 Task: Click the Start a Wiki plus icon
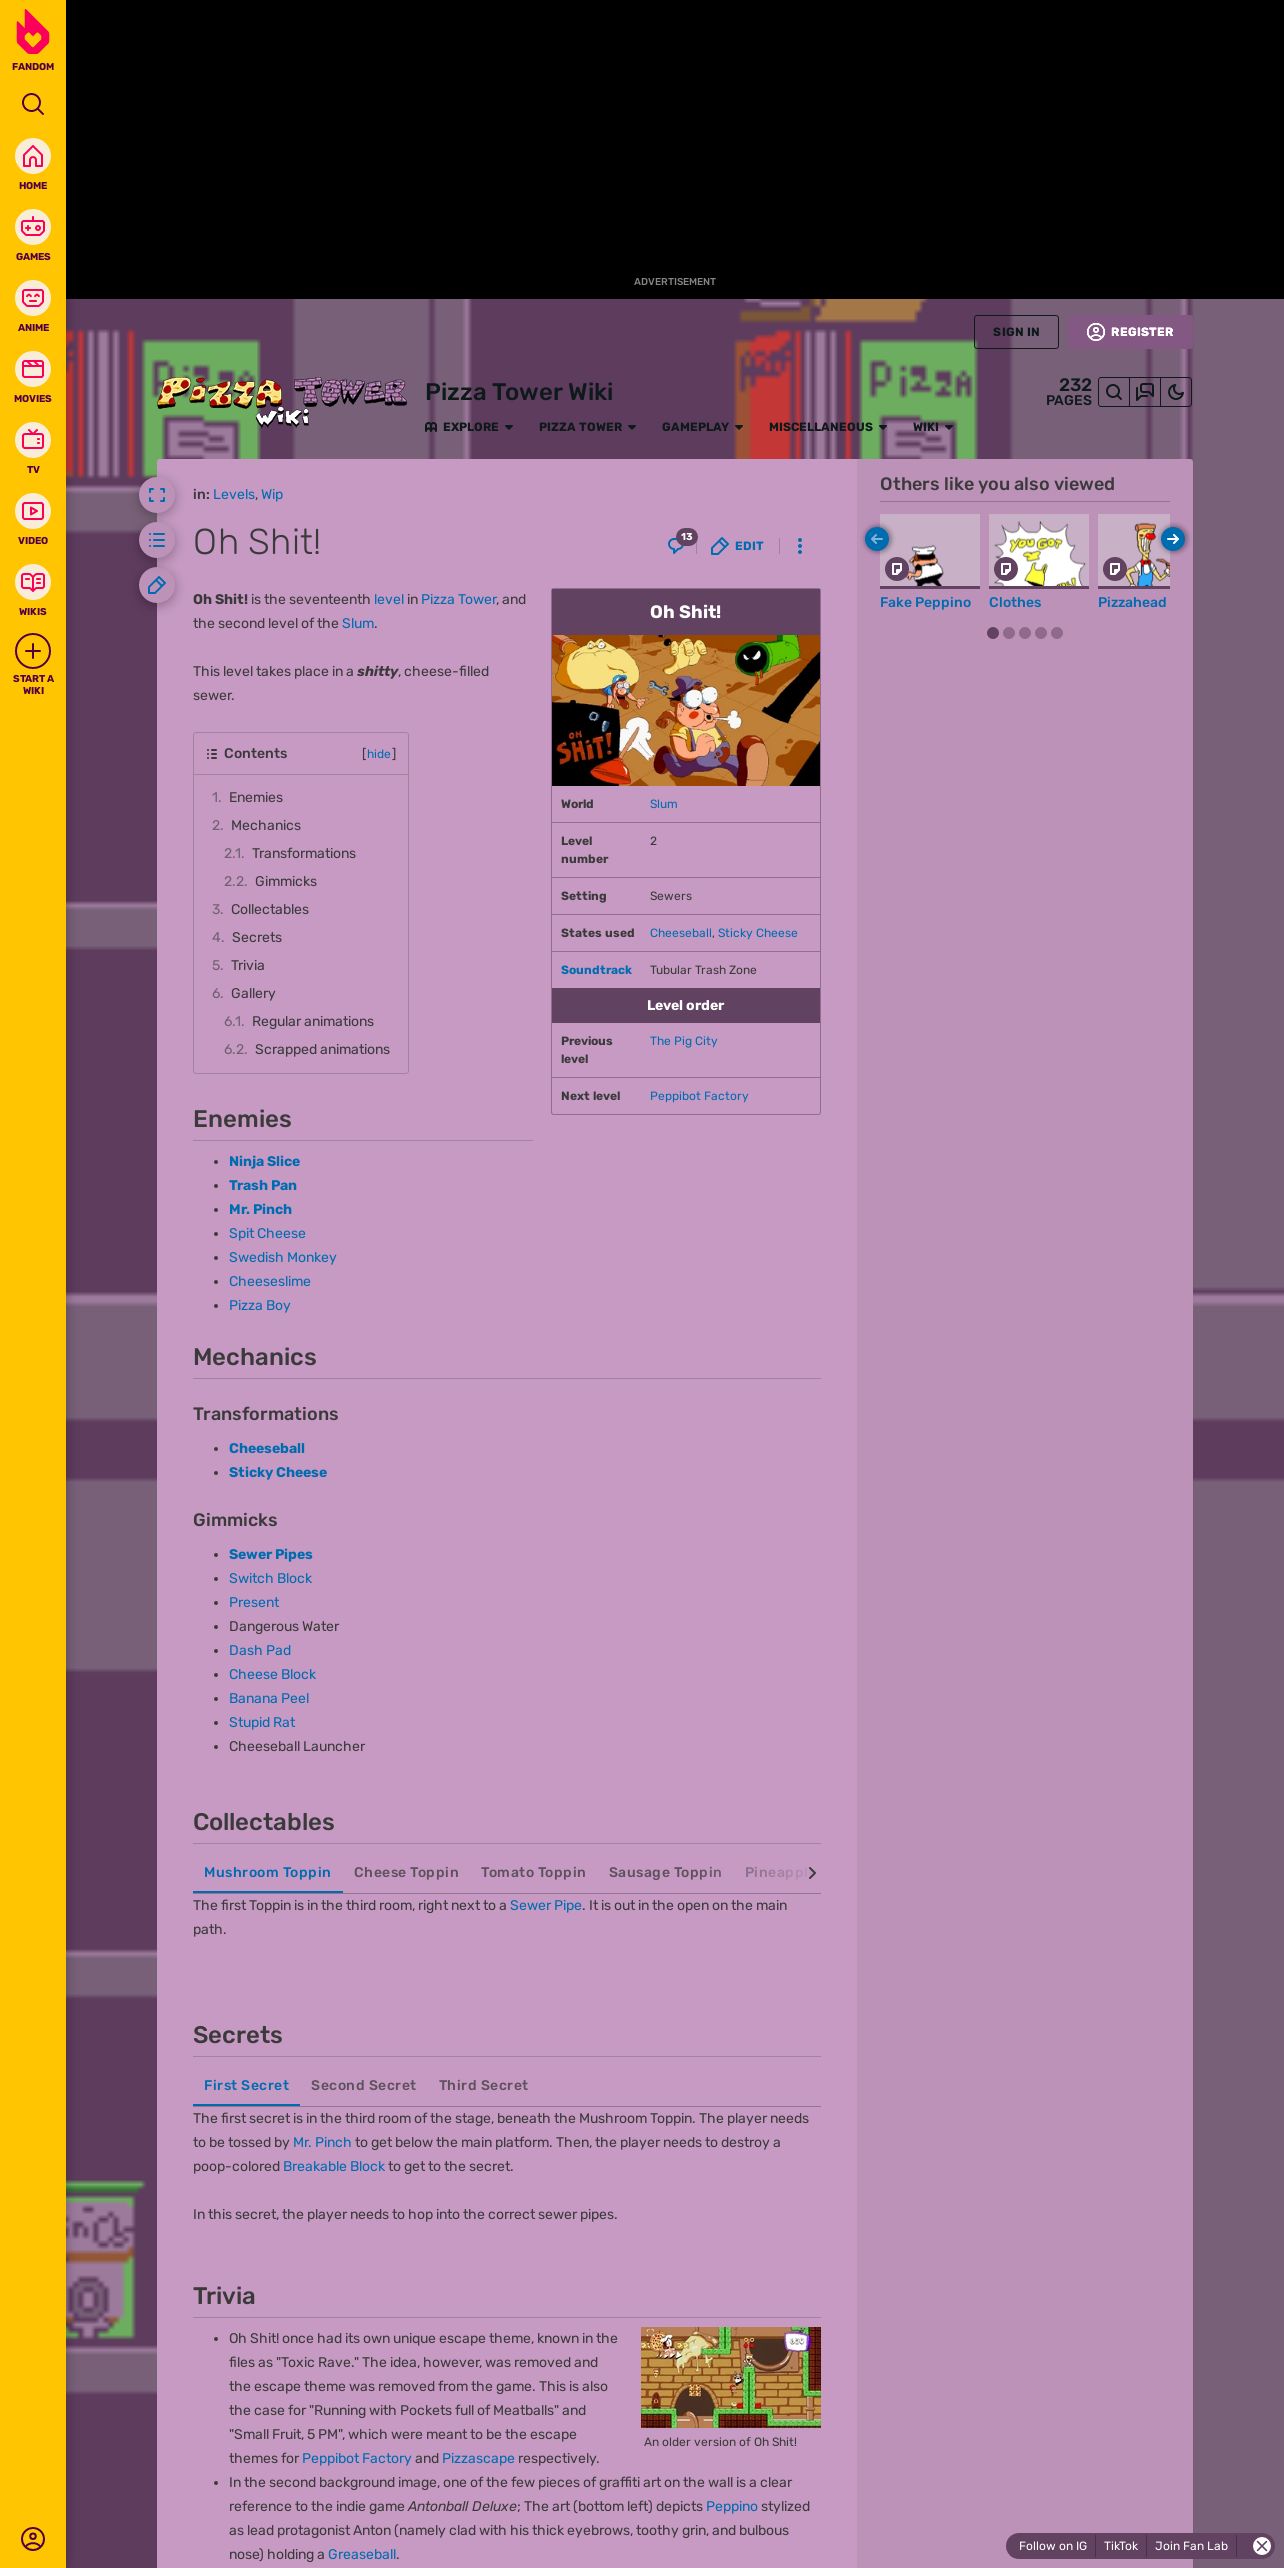(x=33, y=652)
